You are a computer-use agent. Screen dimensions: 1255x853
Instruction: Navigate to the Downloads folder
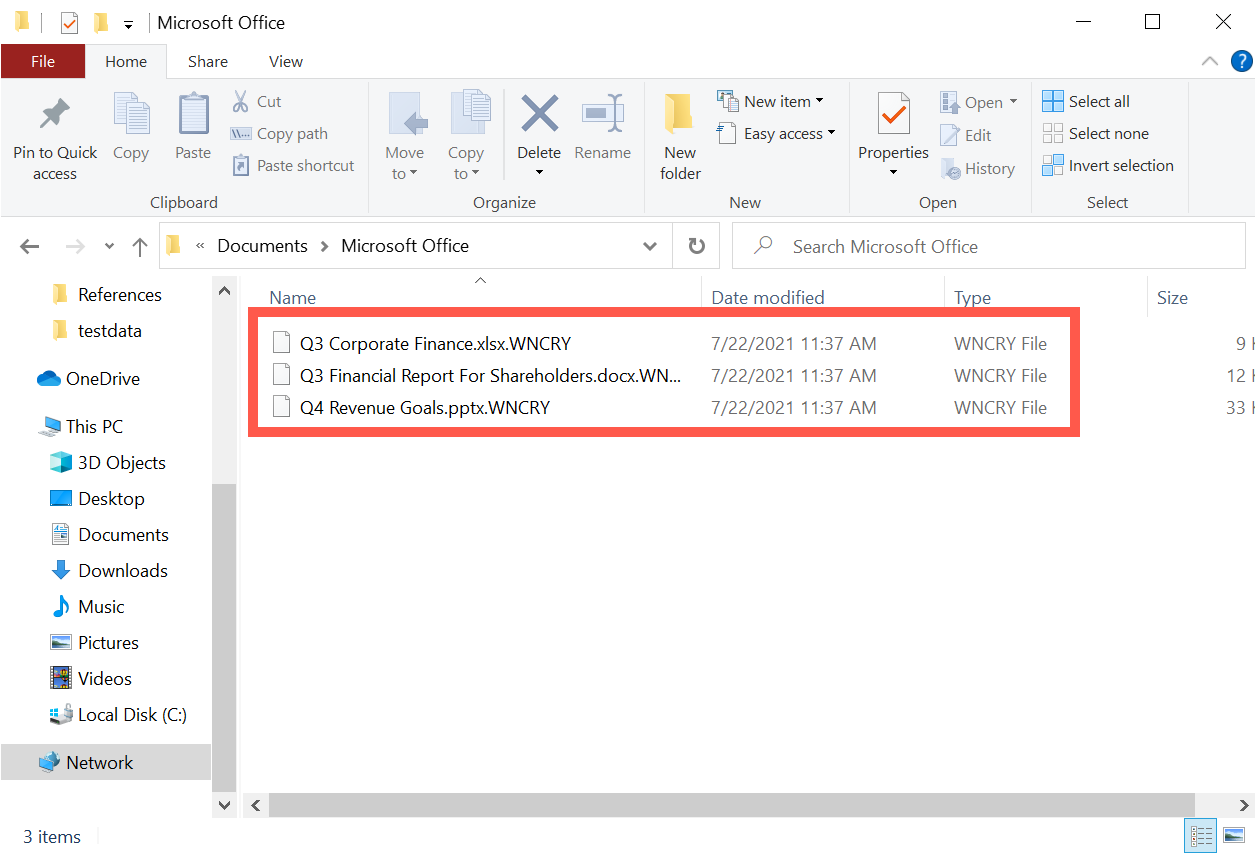122,570
